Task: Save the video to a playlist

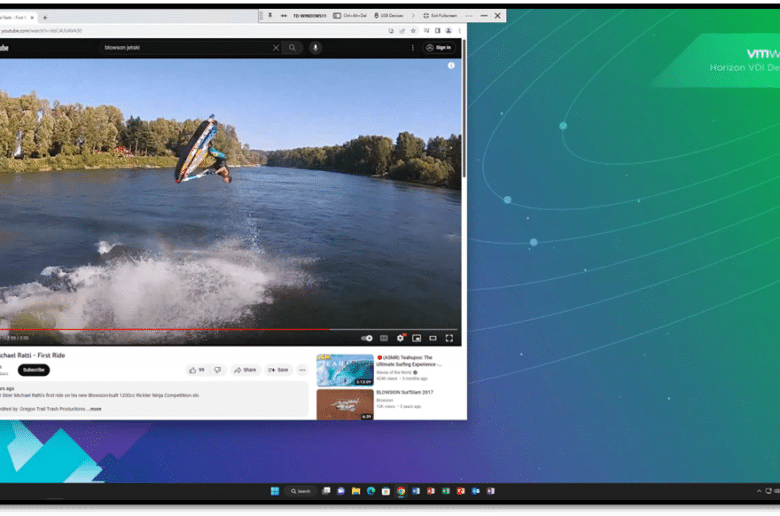Action: click(x=278, y=370)
